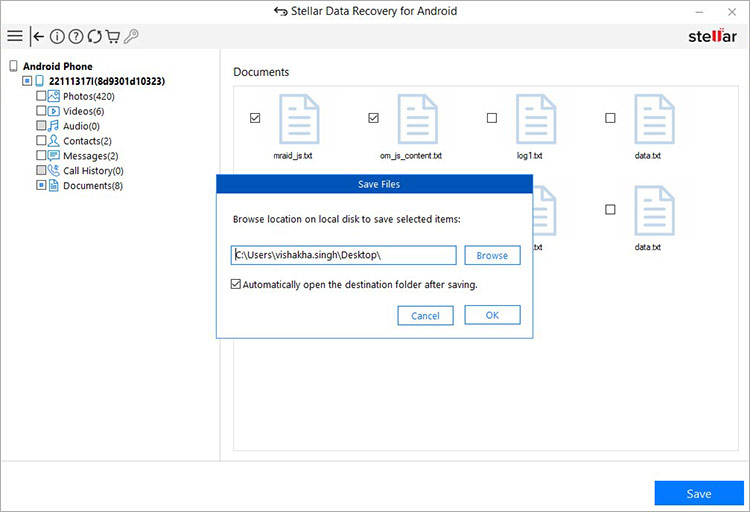750x512 pixels.
Task: Click the Messages chat icon
Action: click(x=54, y=156)
